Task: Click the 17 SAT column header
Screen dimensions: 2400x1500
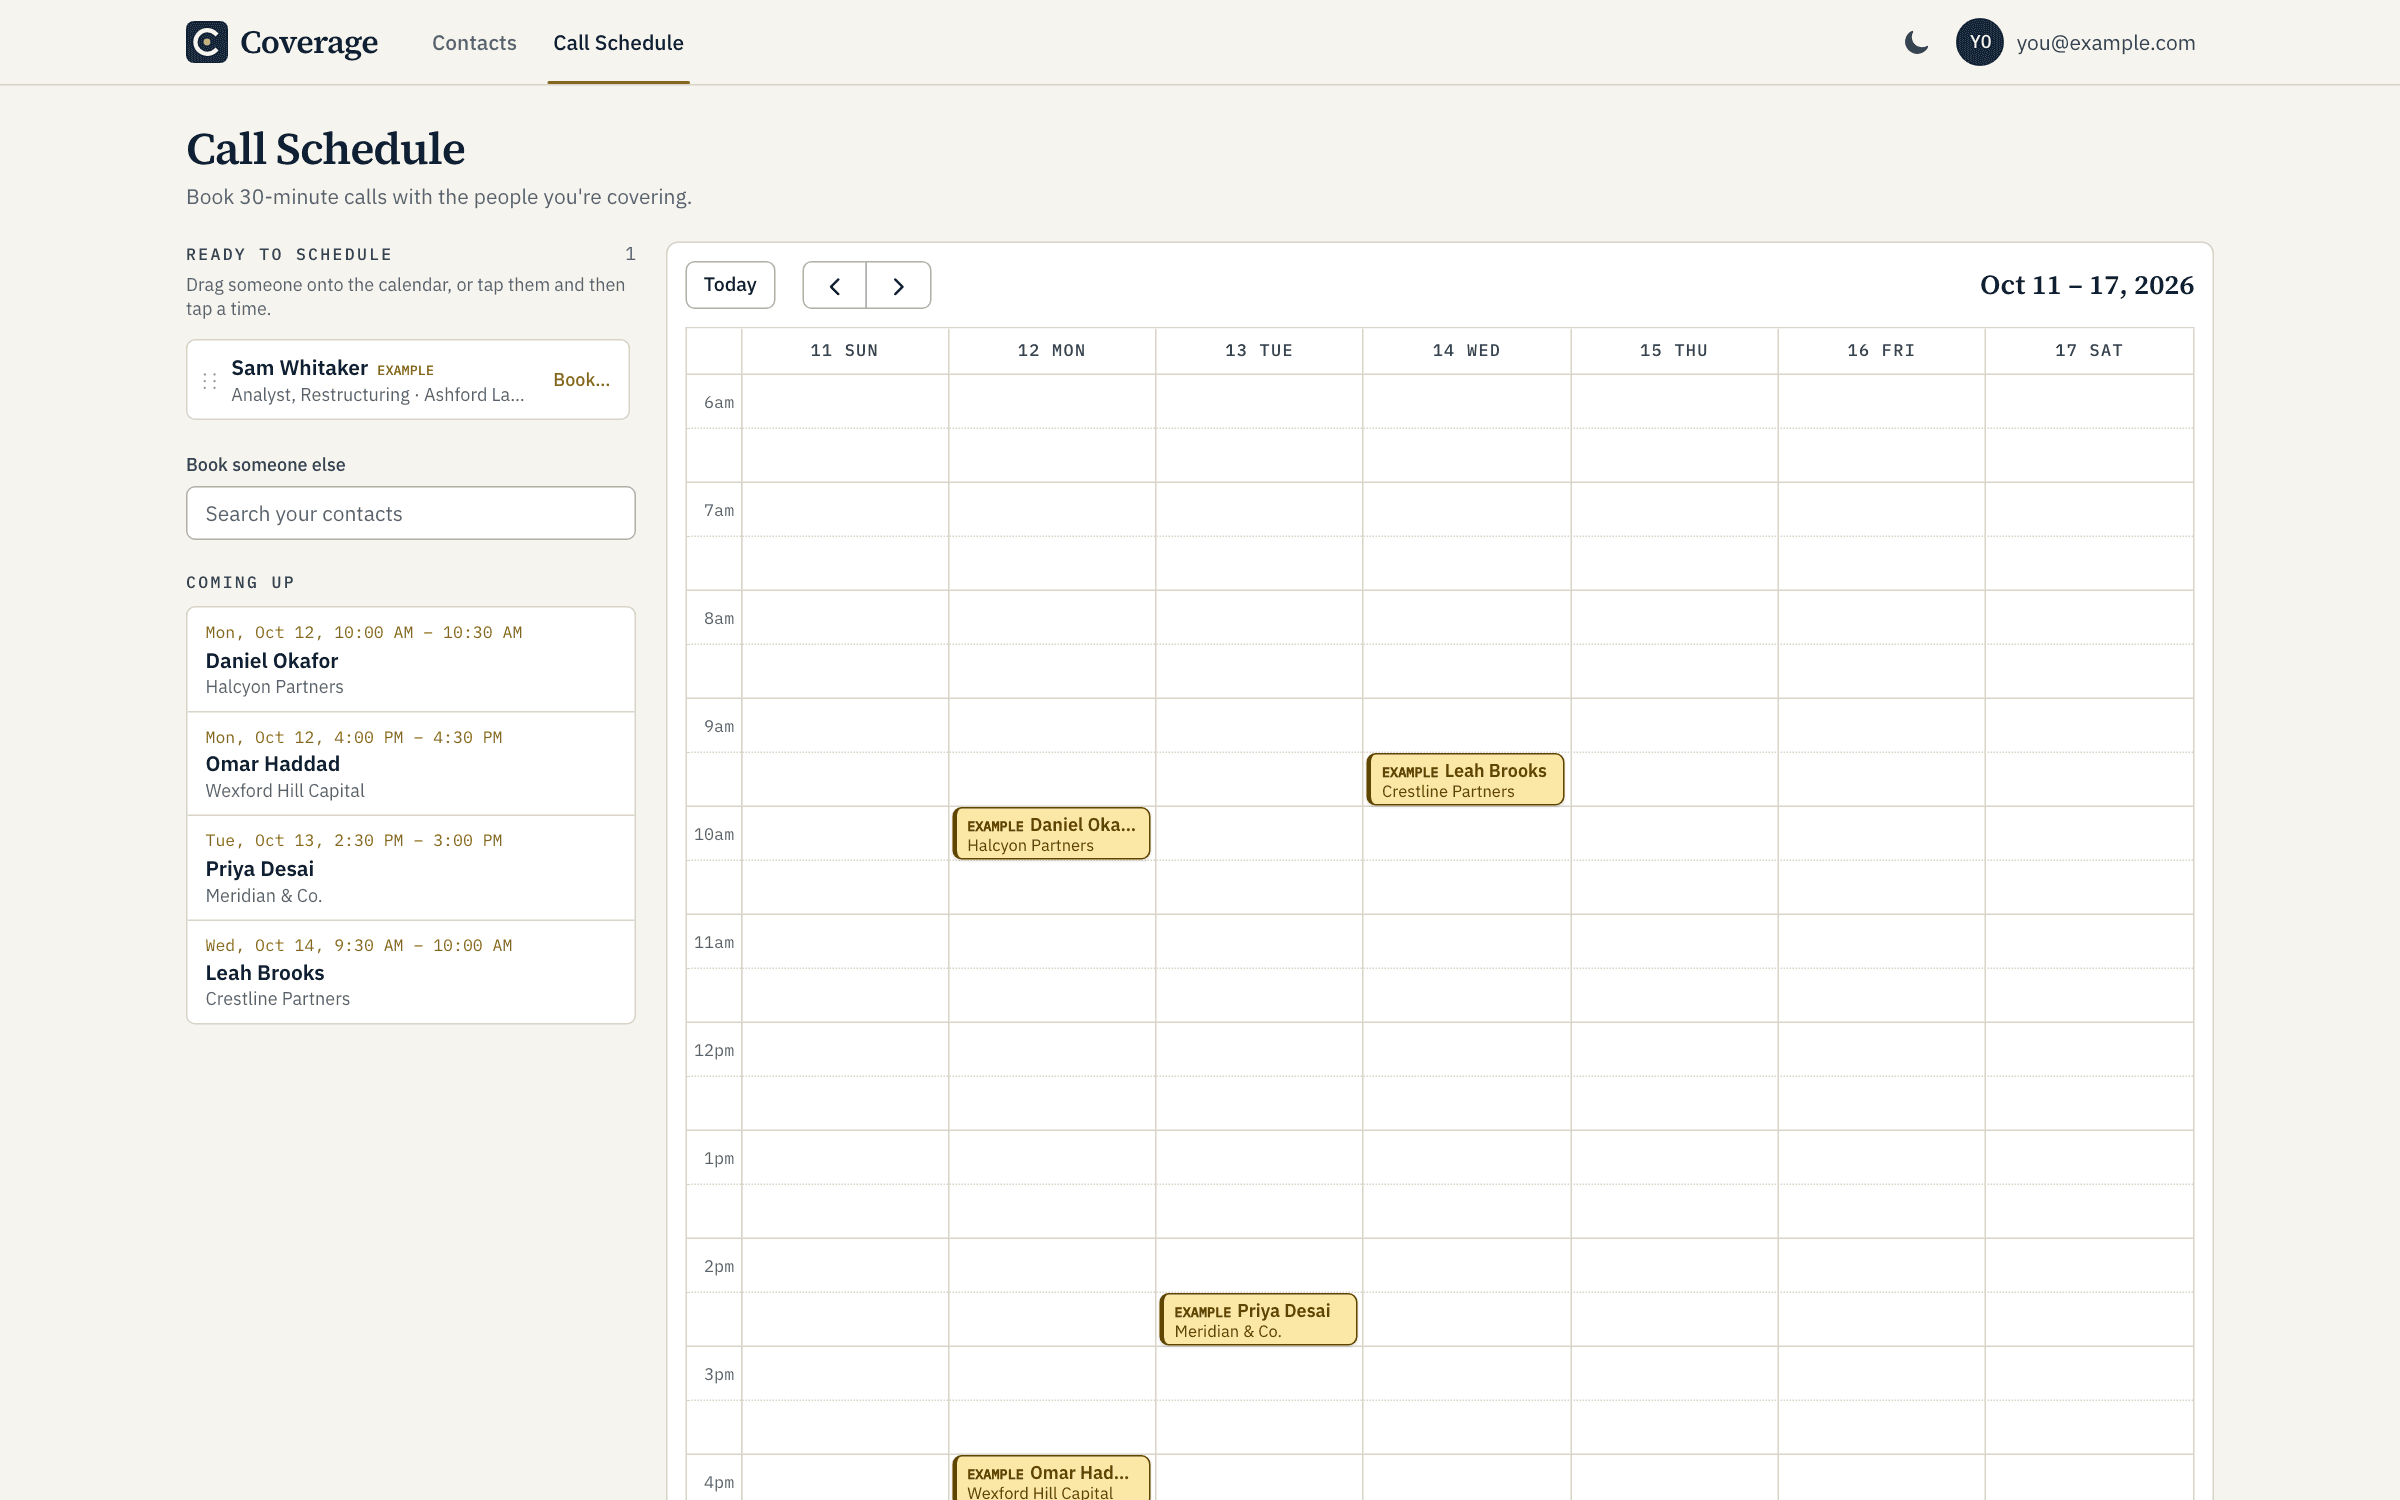Action: pyautogui.click(x=2089, y=351)
